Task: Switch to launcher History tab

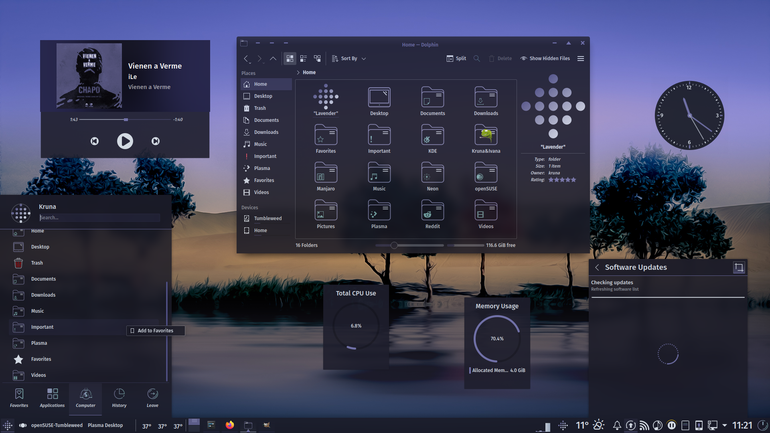Action: [119, 398]
